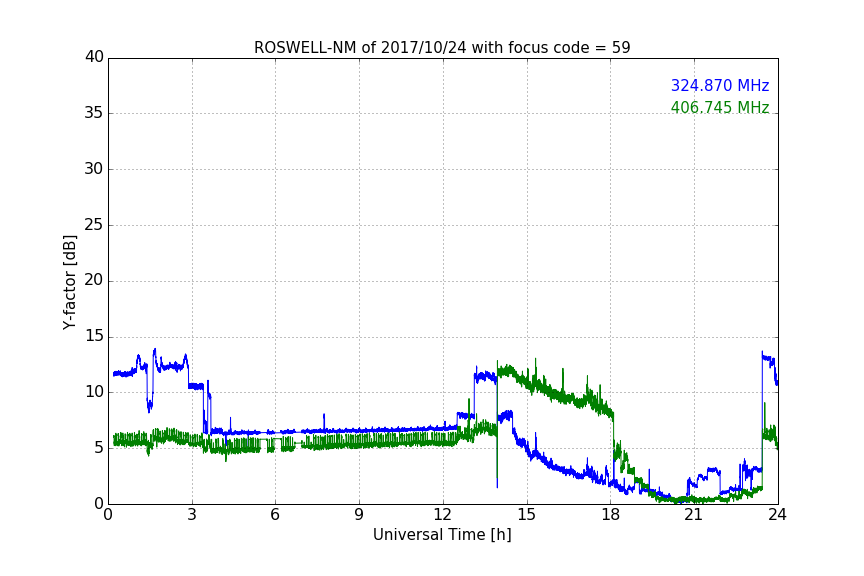Click the y-axis tick label '25'

click(94, 225)
